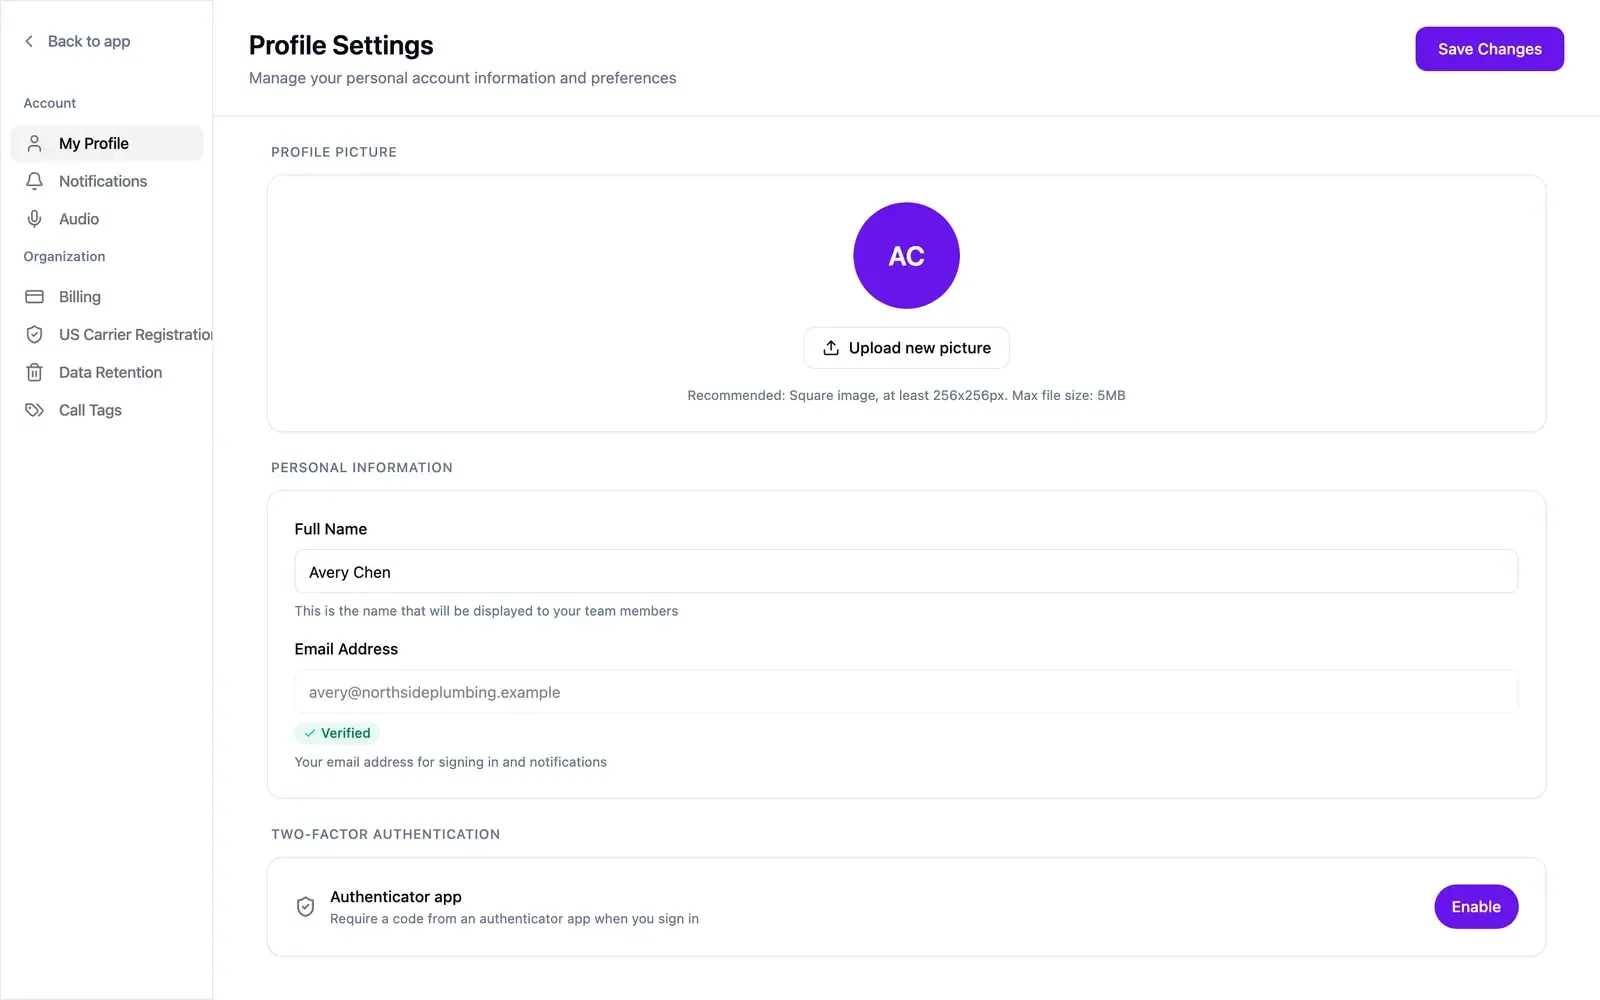Click the Call Tags tag icon

tap(34, 410)
